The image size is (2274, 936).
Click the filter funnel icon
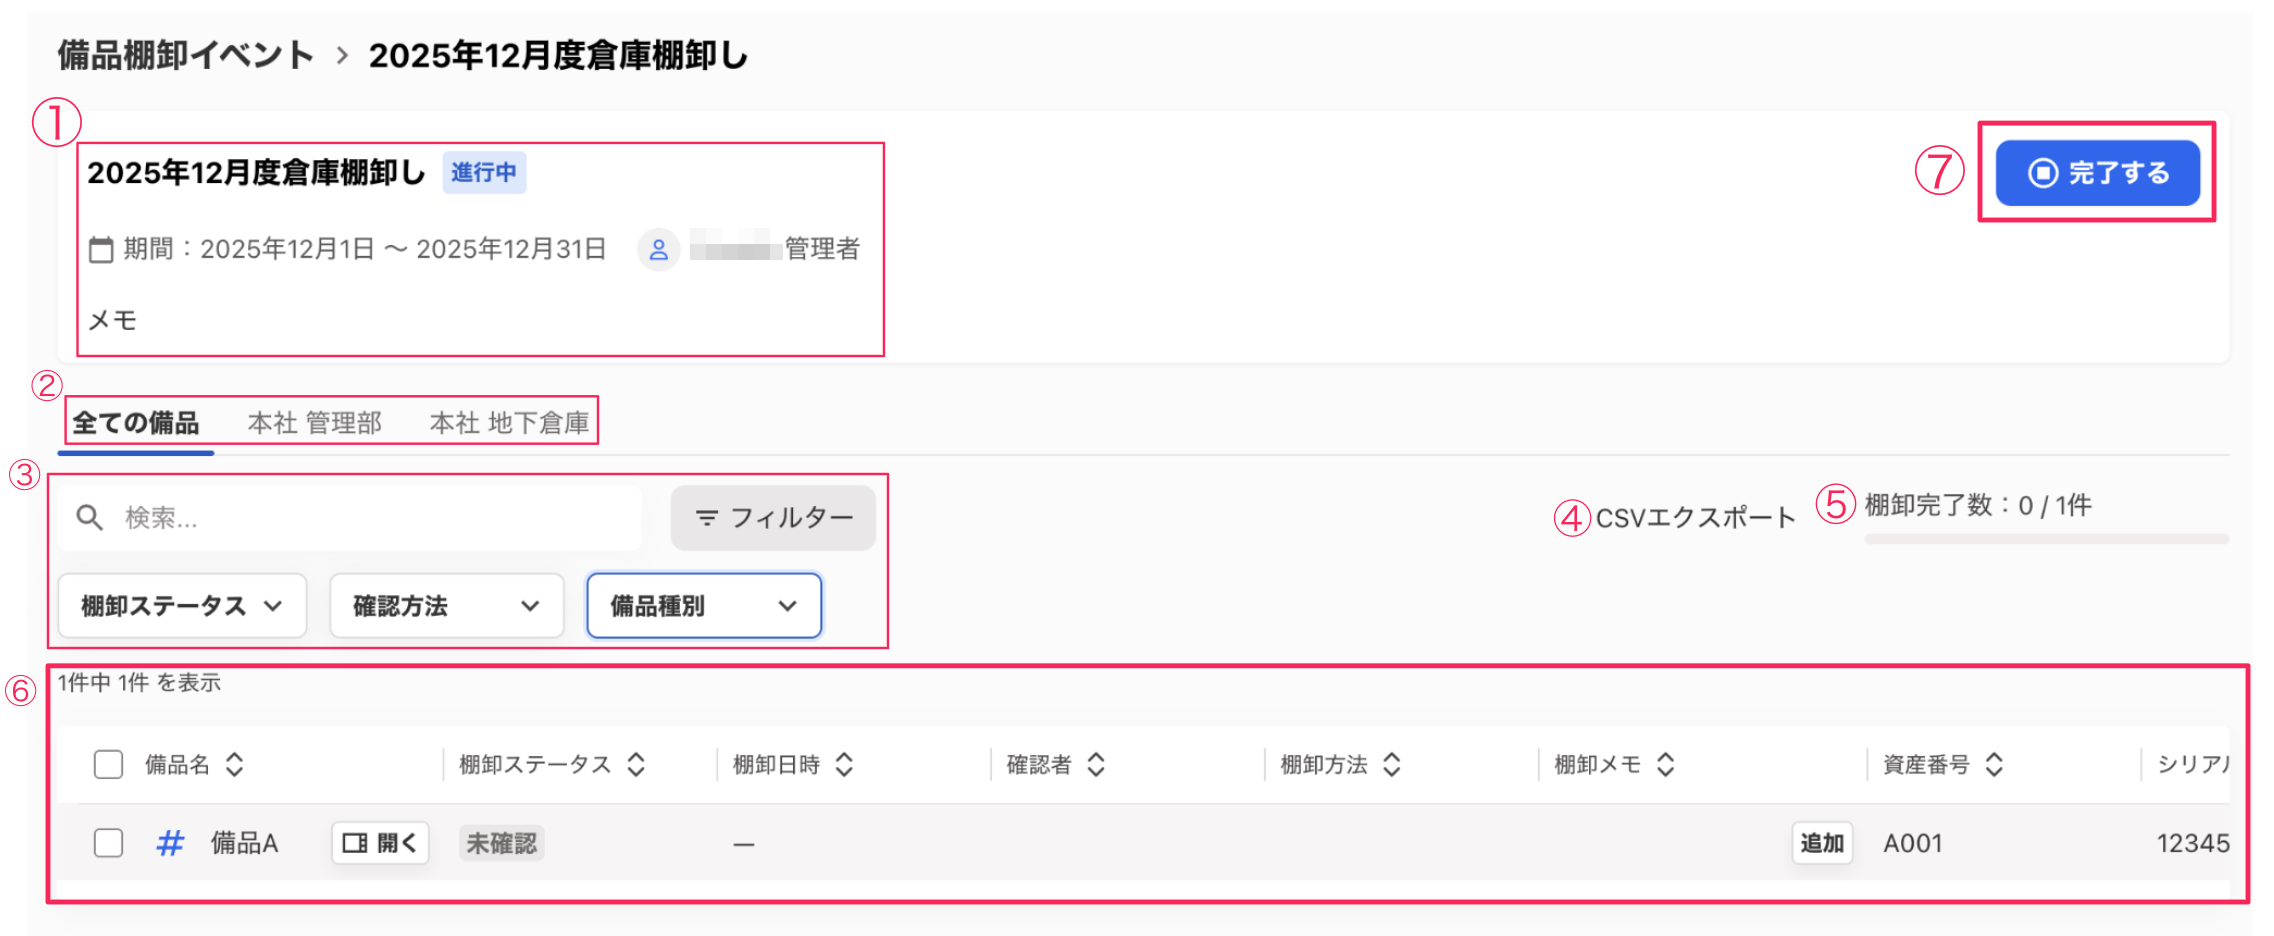pos(707,517)
